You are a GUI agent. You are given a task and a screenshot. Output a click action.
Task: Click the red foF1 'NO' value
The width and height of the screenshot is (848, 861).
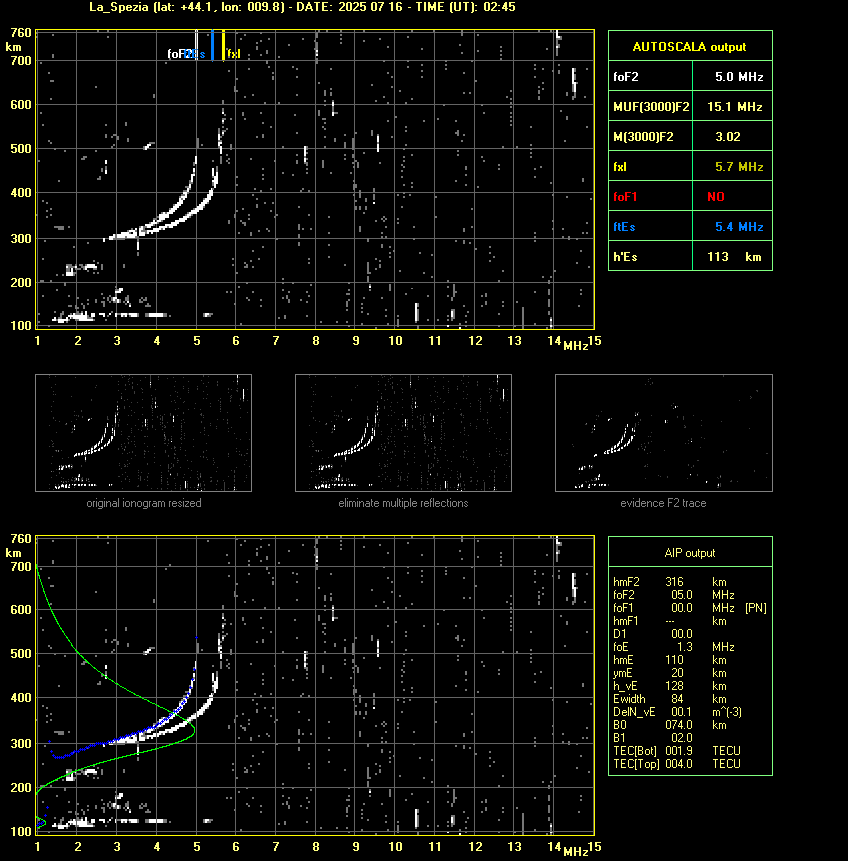(716, 197)
